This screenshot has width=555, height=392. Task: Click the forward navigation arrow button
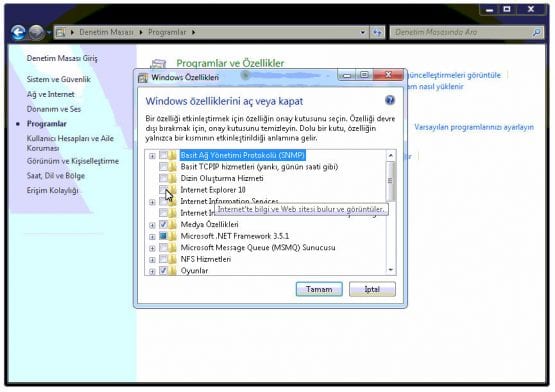coord(36,33)
